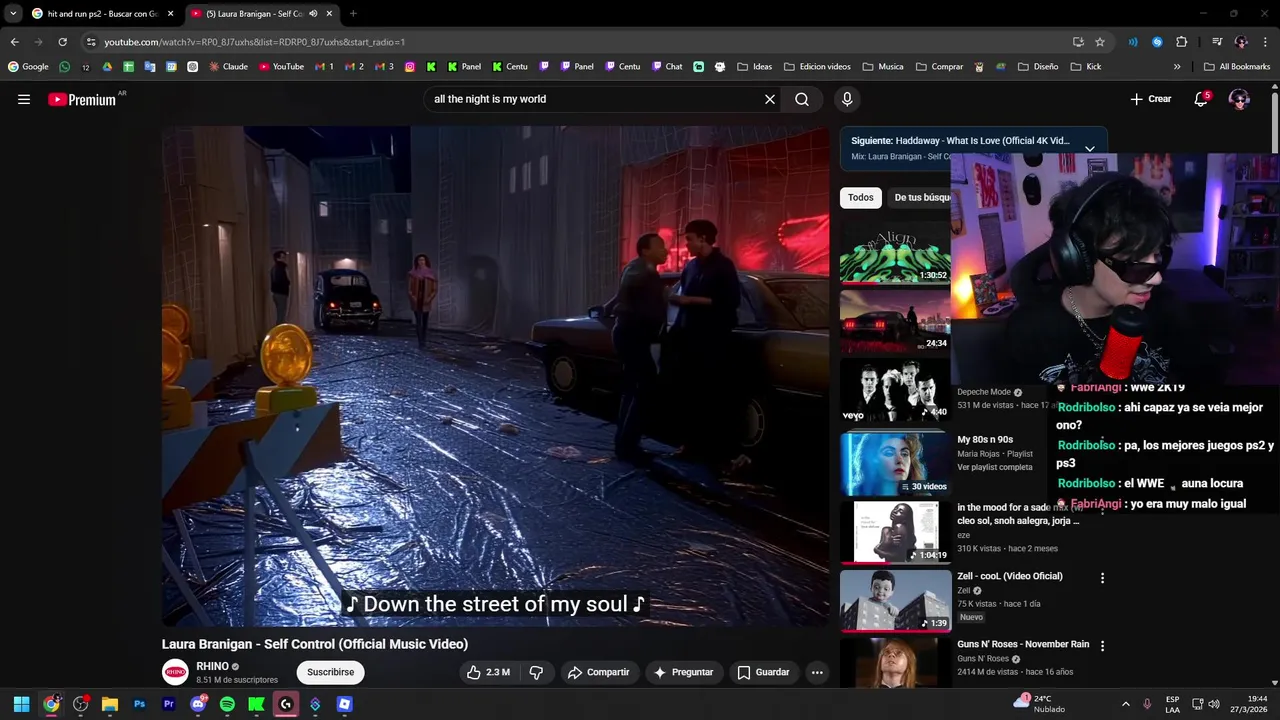Open the Google bookmark
The height and width of the screenshot is (720, 1280).
point(28,67)
